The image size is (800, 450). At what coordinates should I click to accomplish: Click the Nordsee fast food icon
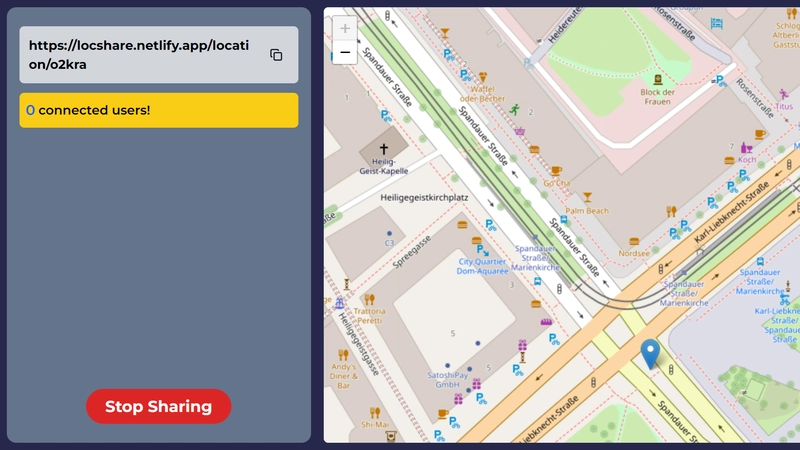pos(634,241)
